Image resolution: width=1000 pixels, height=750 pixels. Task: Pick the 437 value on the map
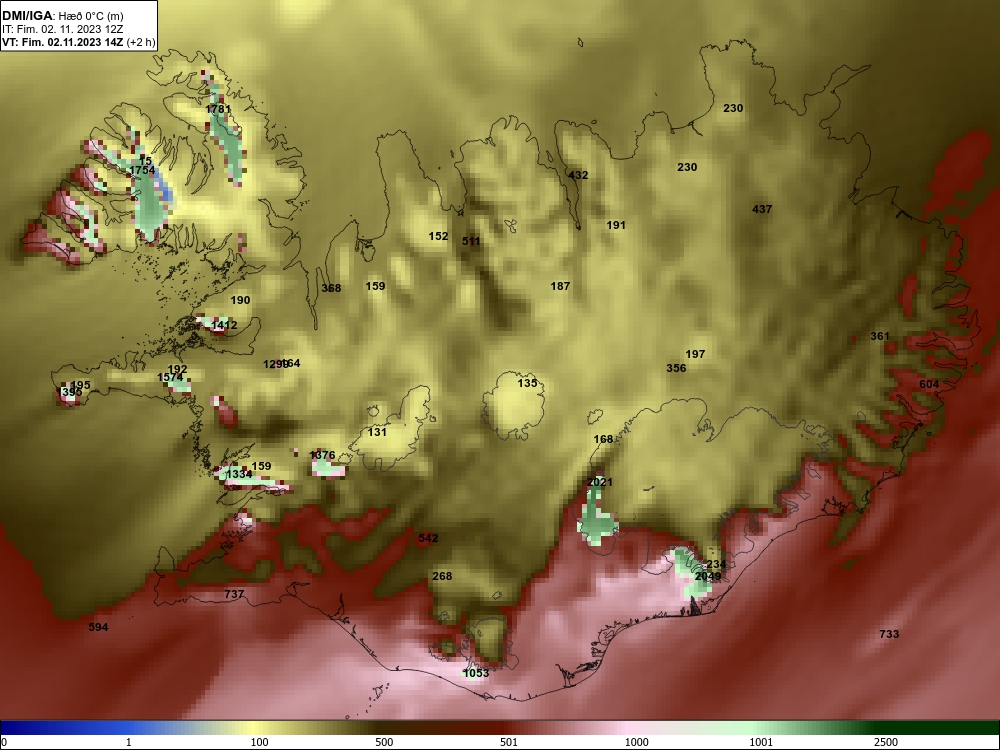(x=762, y=209)
